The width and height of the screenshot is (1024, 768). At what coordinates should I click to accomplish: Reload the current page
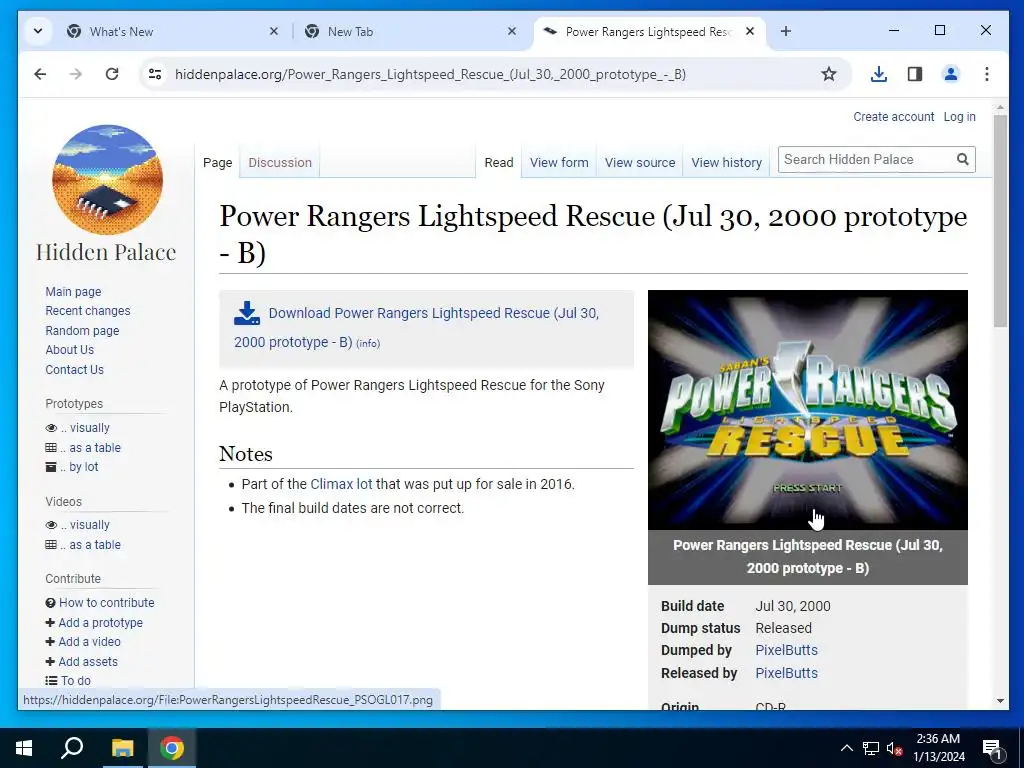click(112, 74)
